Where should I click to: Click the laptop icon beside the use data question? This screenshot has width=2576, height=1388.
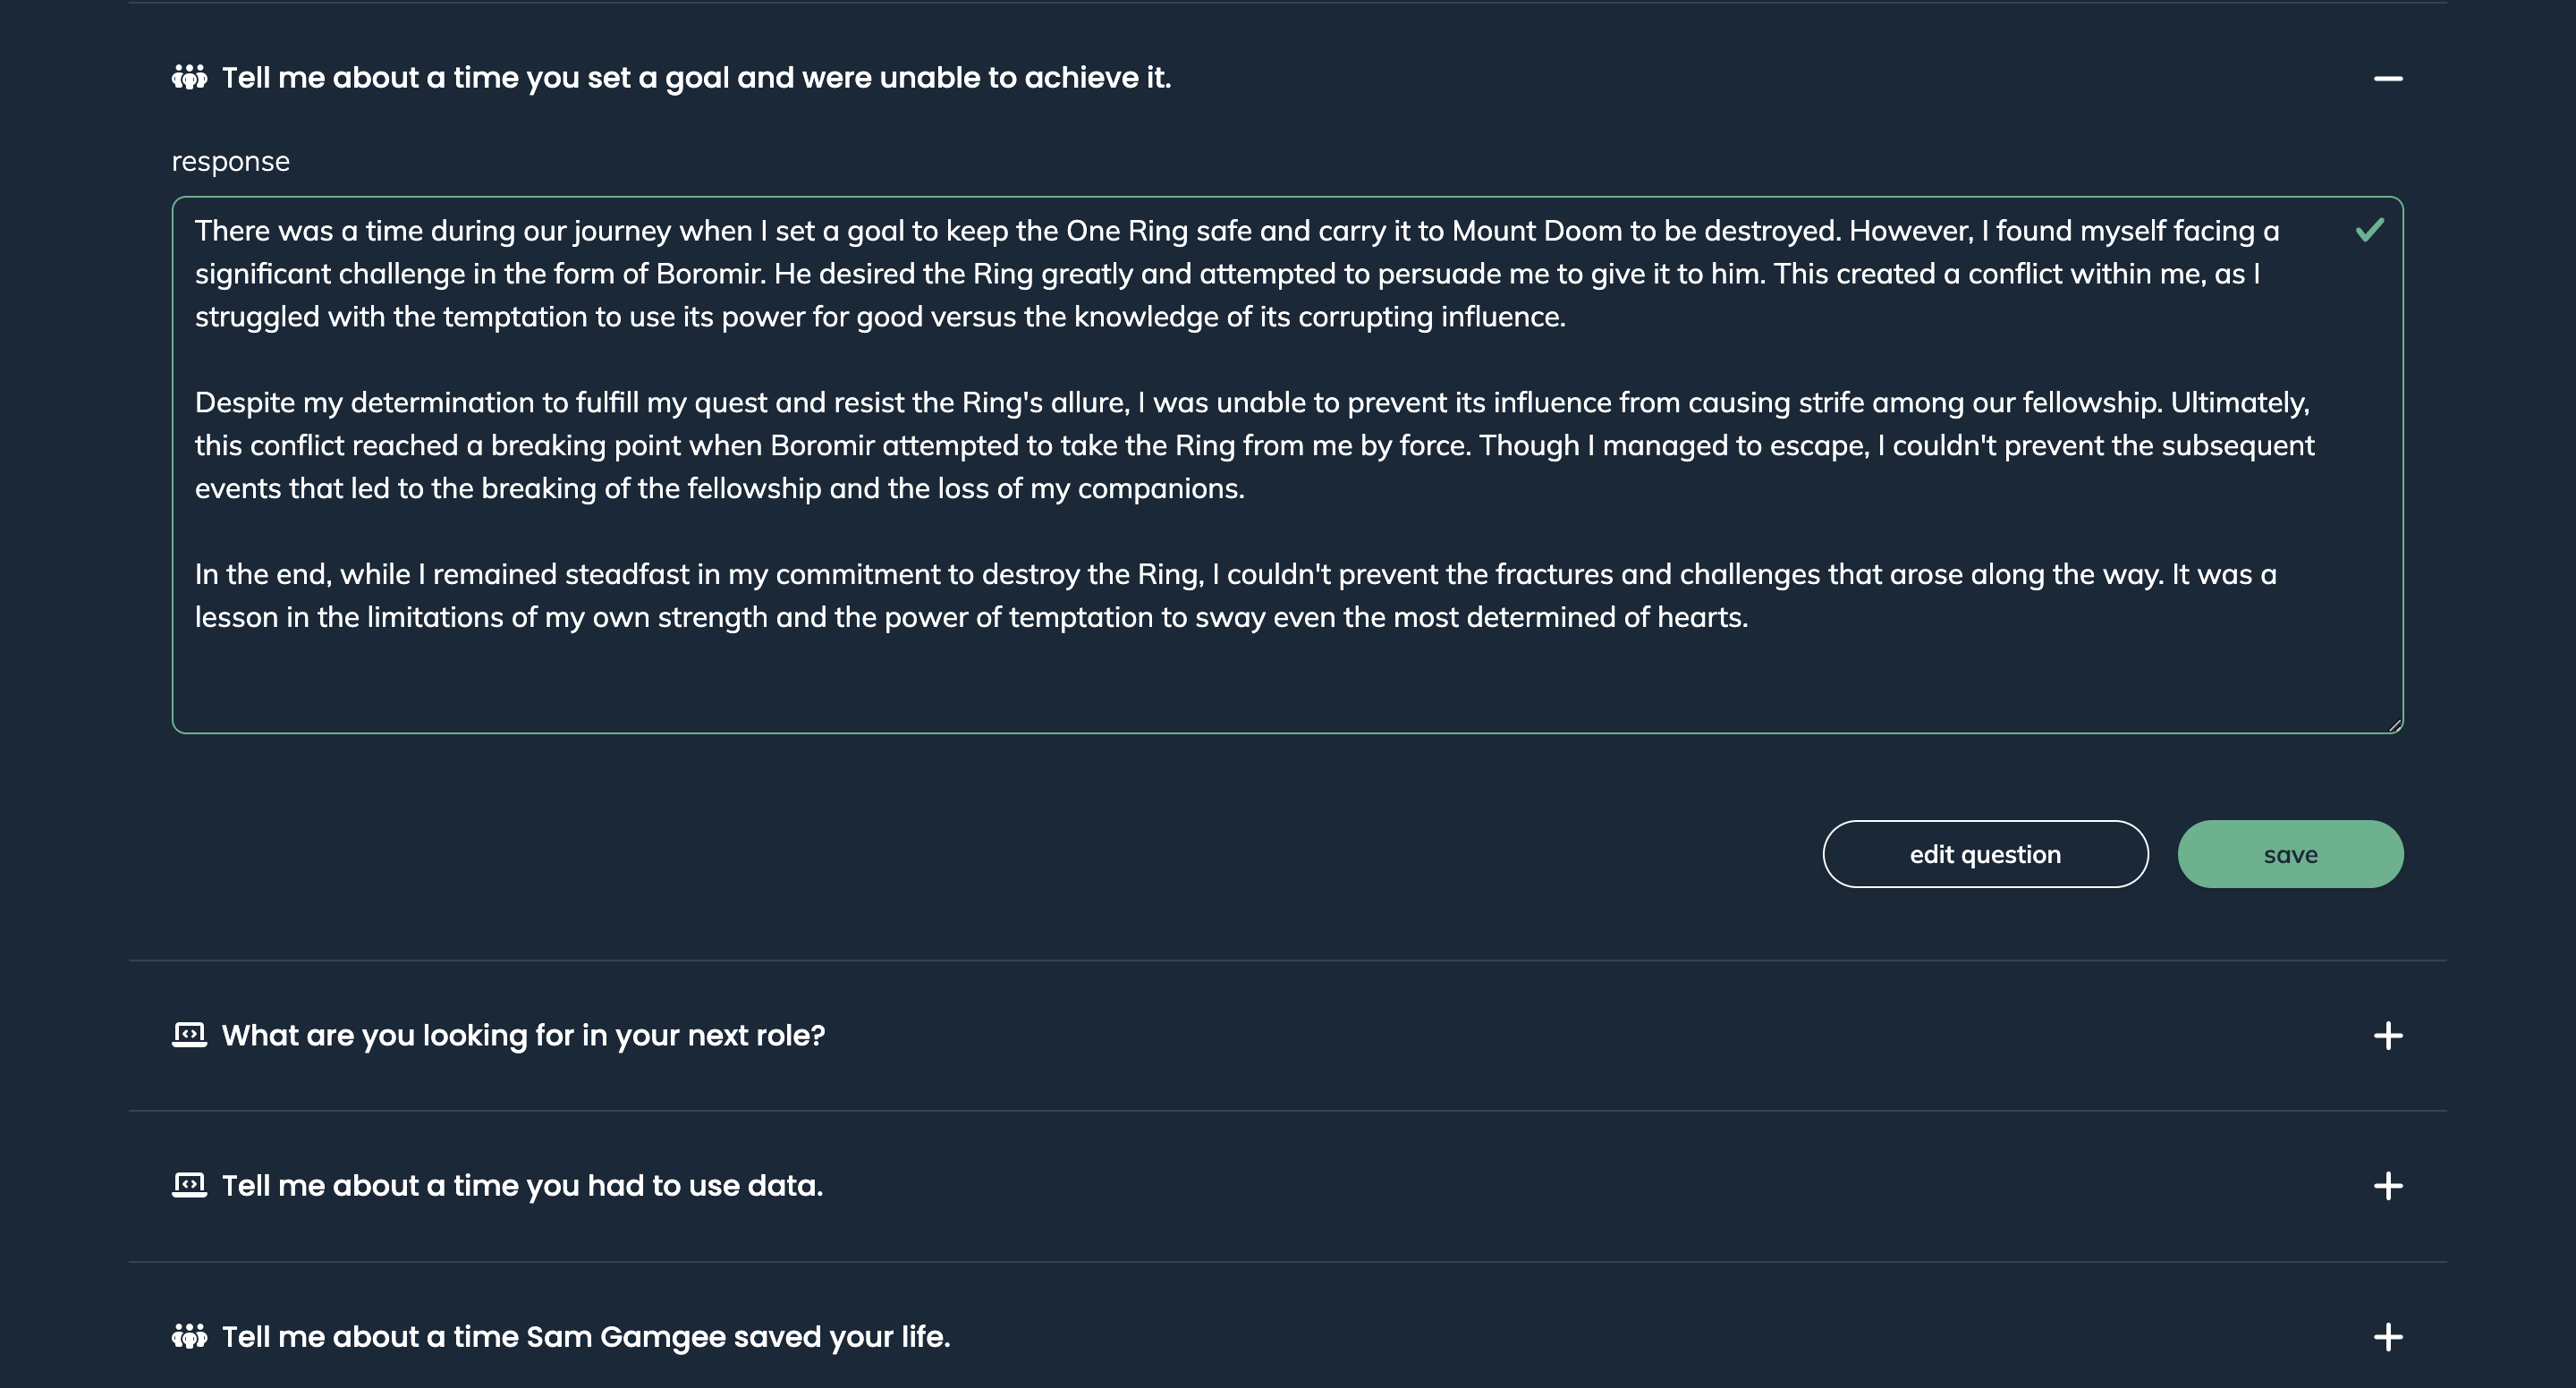189,1185
